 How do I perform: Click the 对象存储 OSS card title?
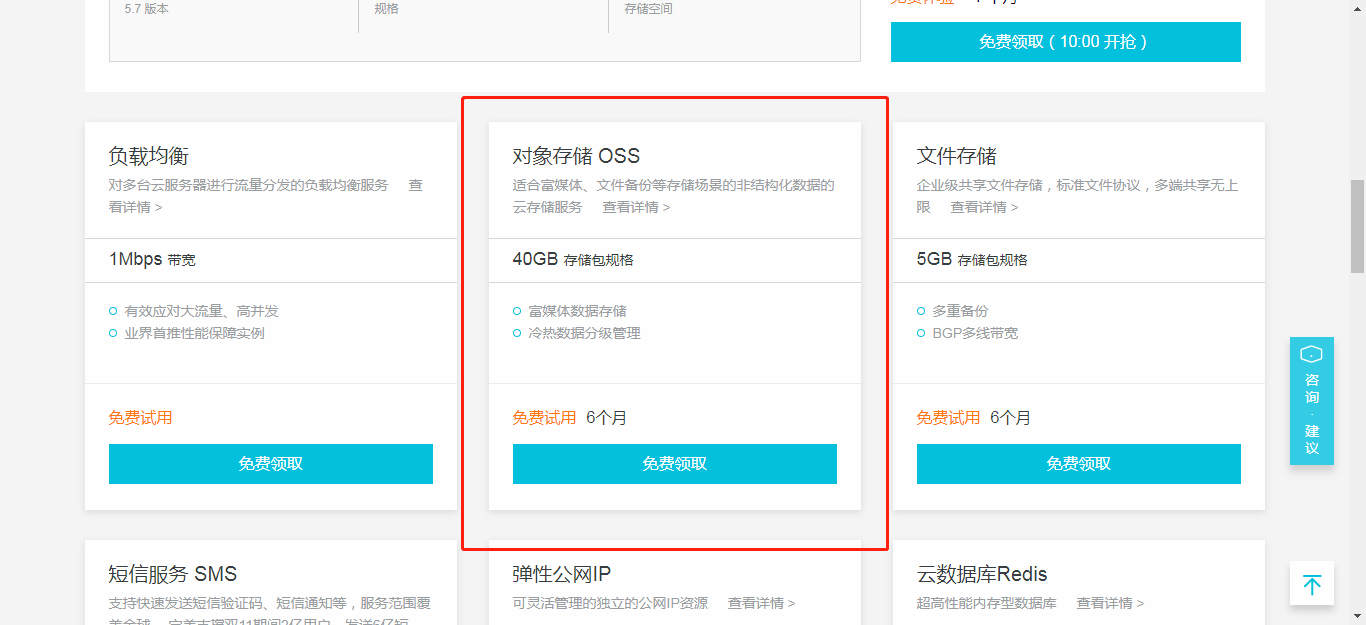(576, 156)
